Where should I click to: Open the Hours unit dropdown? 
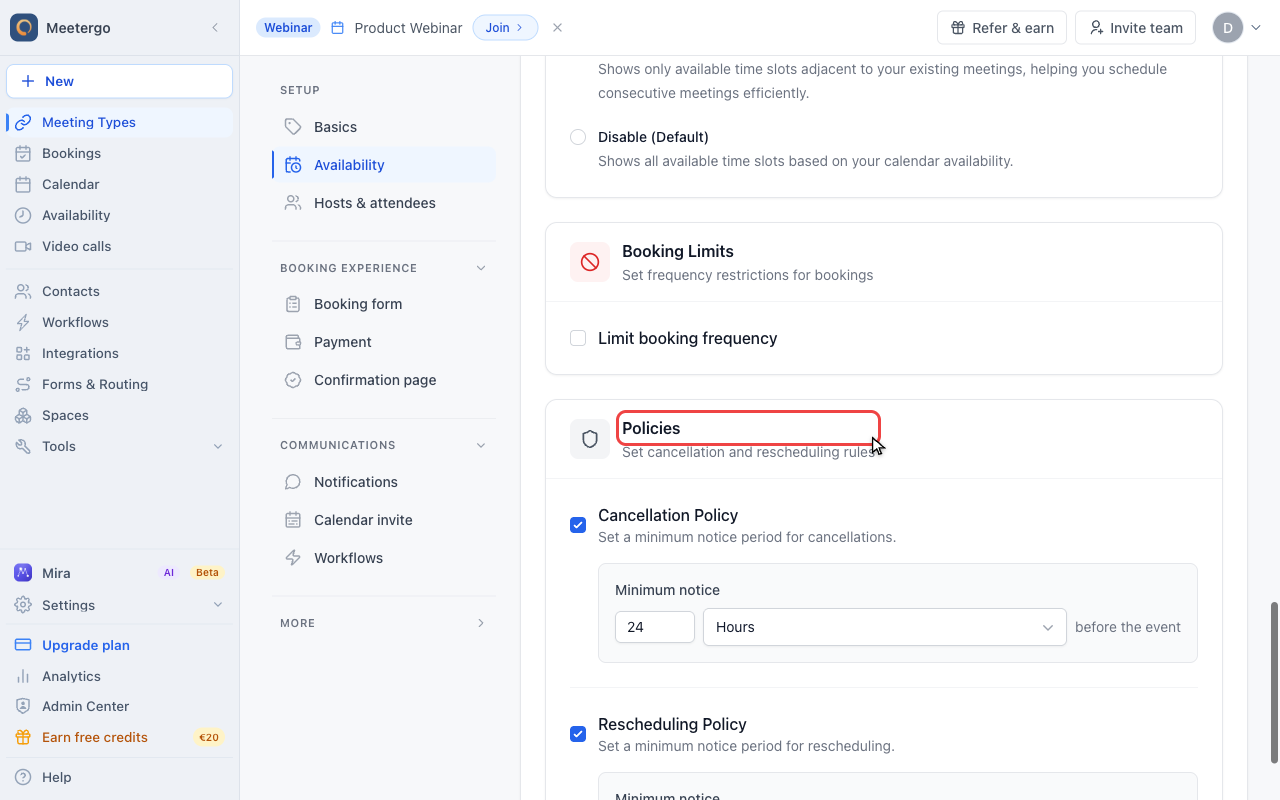(x=885, y=627)
